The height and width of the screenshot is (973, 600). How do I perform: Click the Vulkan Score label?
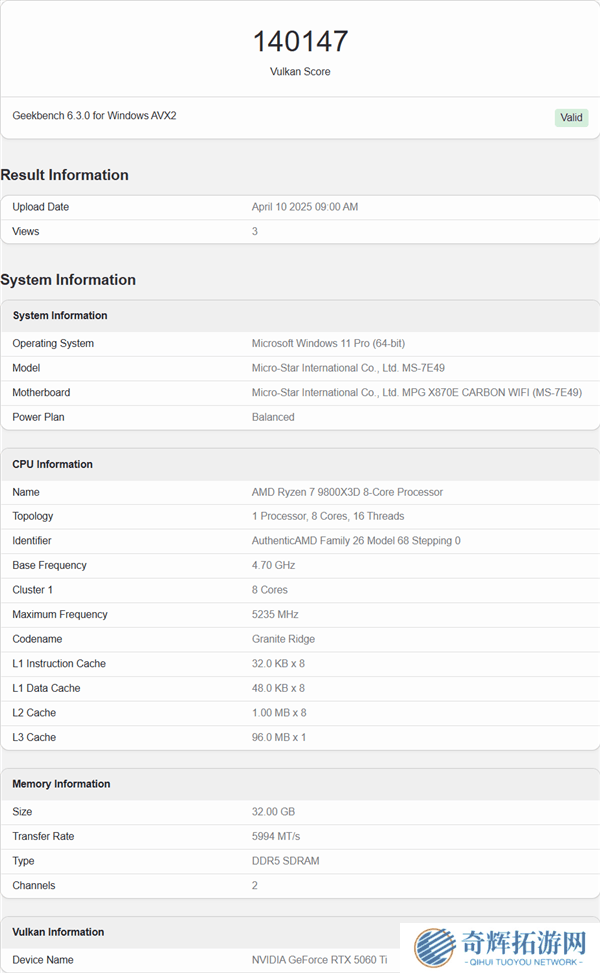tap(300, 72)
